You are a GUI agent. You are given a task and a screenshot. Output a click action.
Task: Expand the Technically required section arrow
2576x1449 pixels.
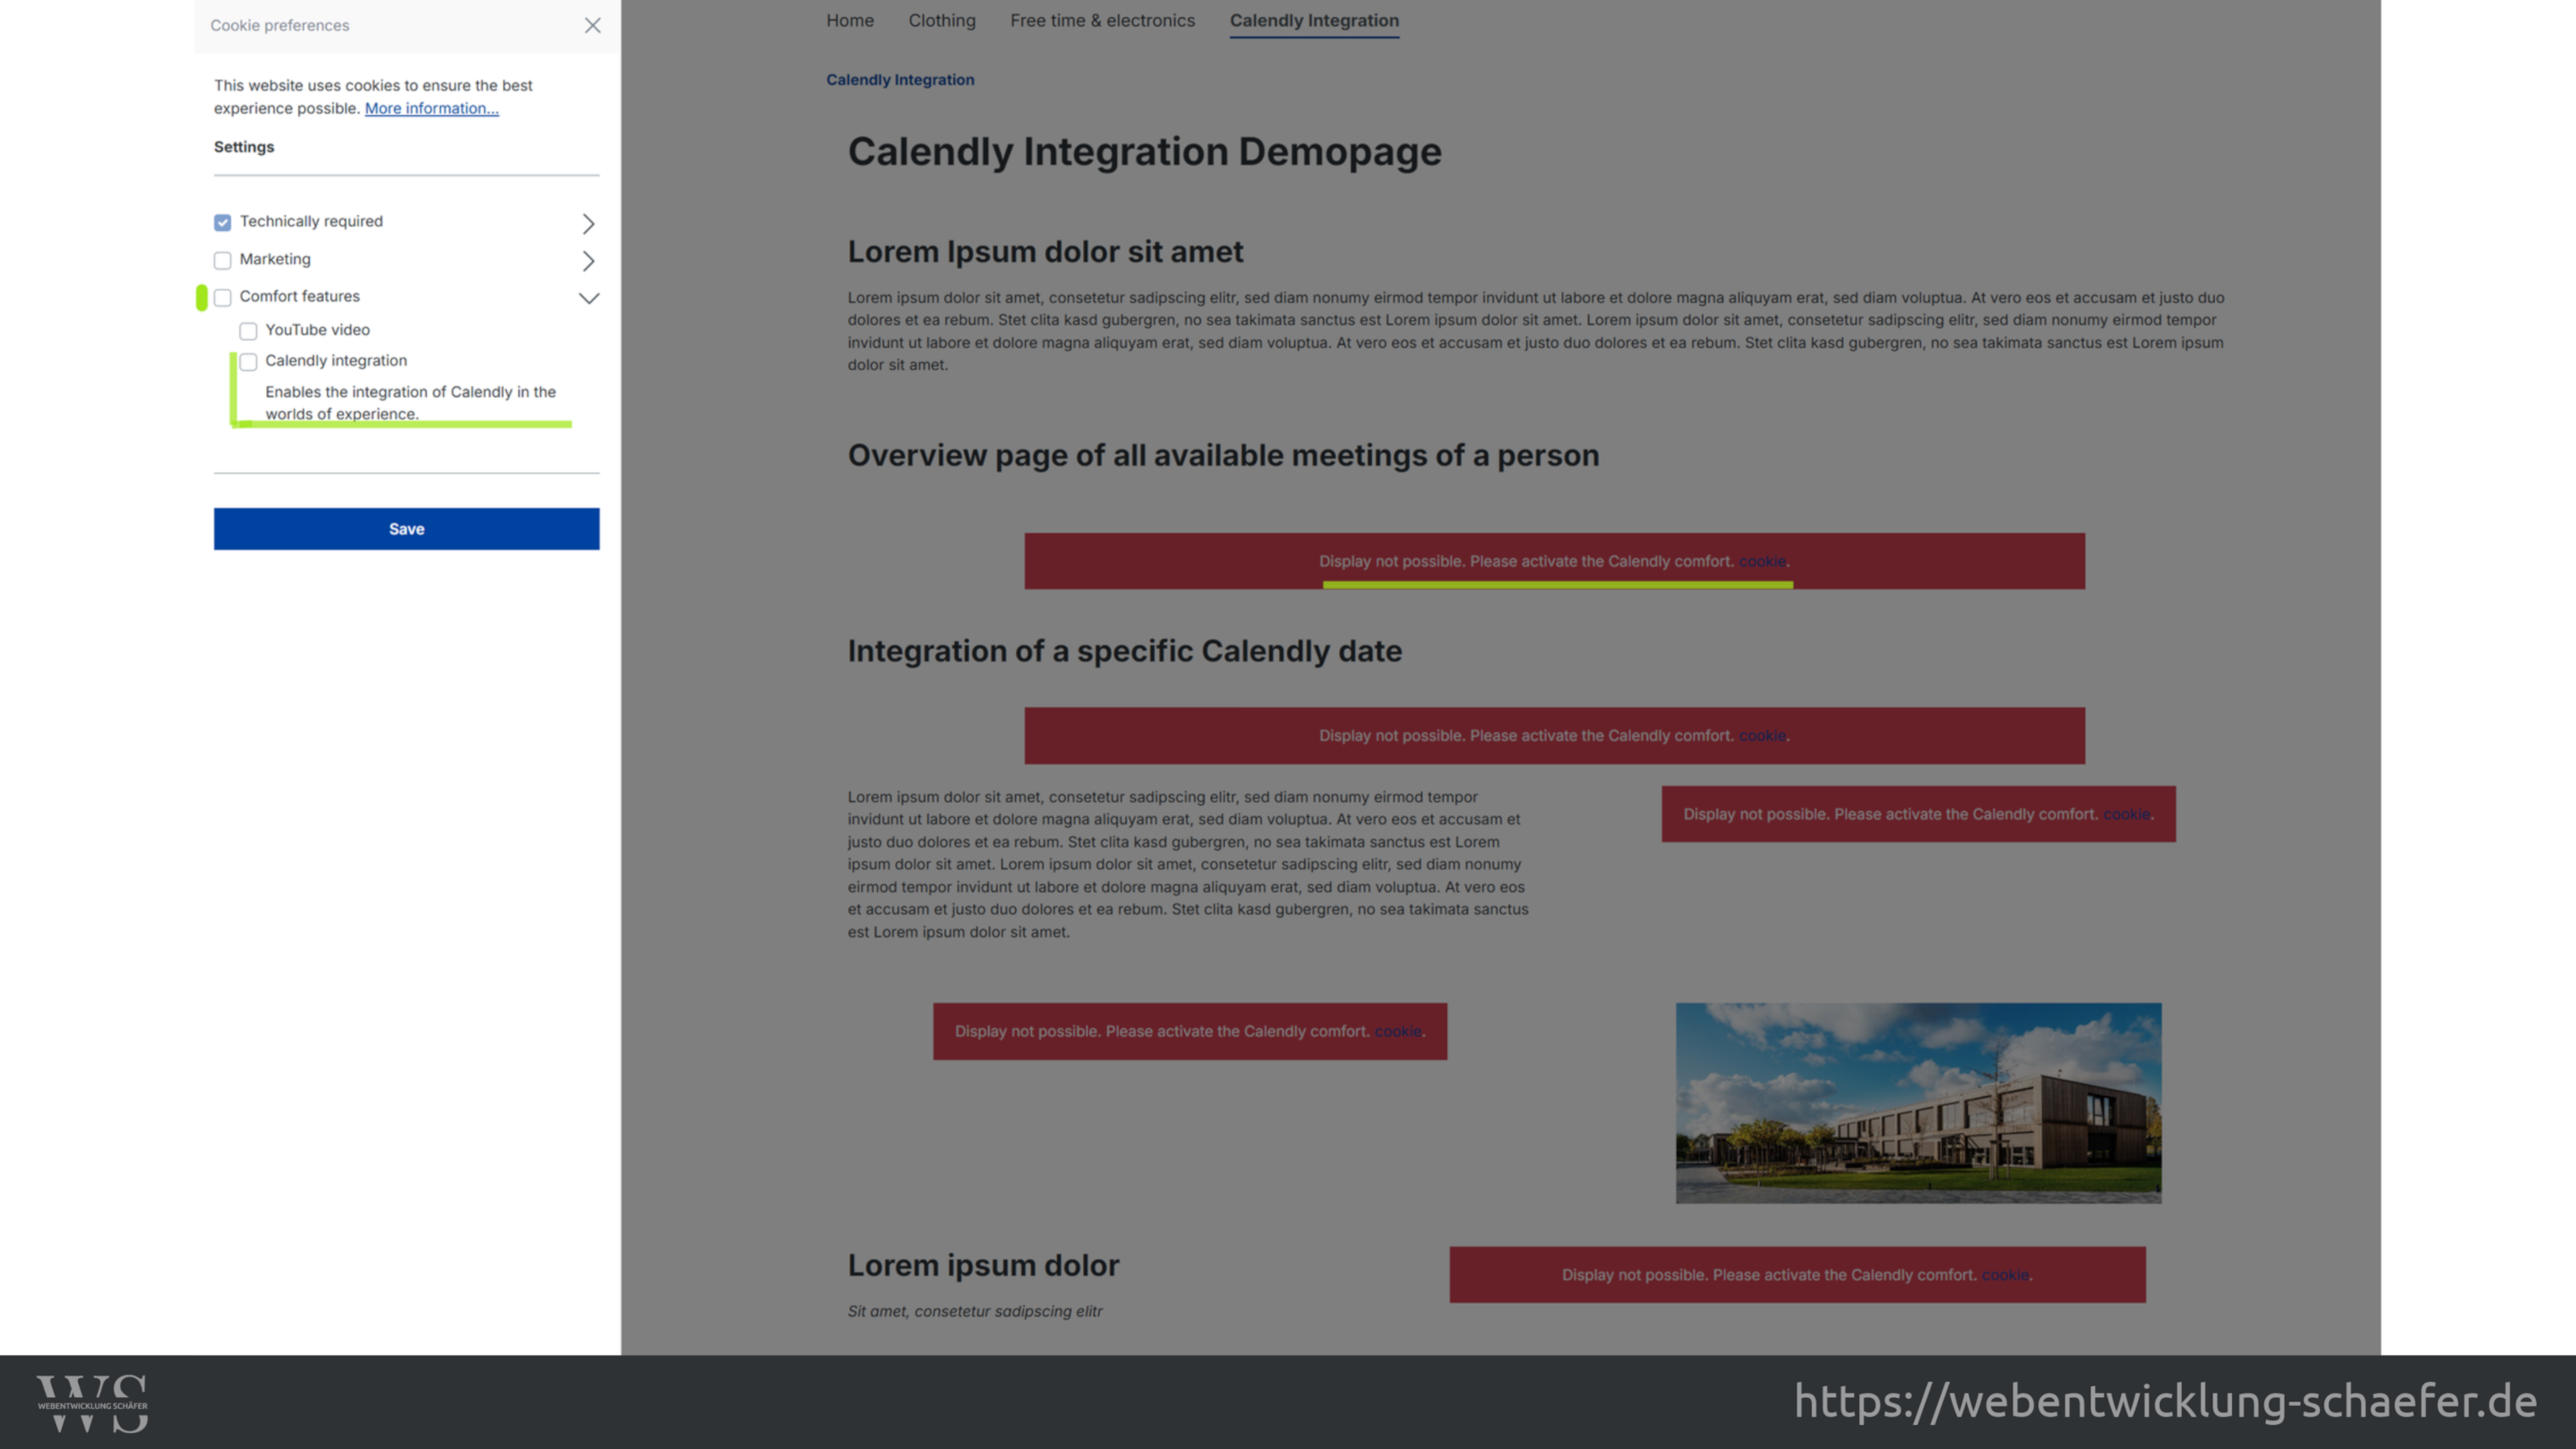click(588, 223)
